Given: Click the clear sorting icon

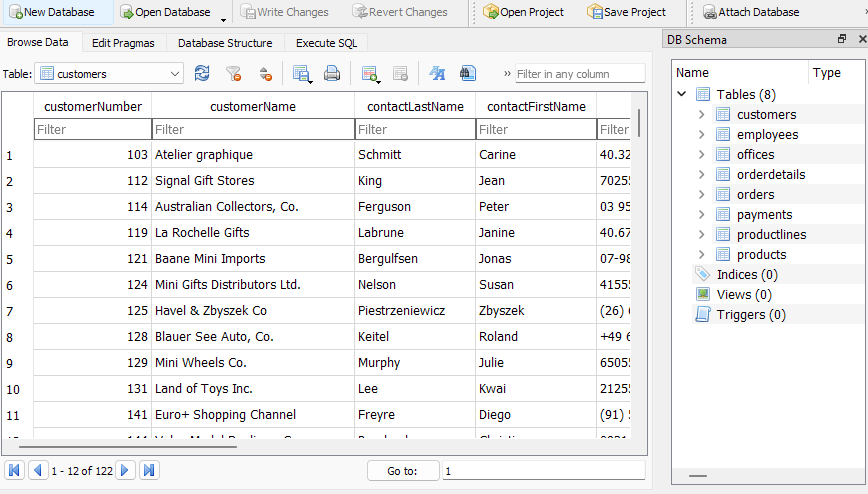Looking at the screenshot, I should 265,73.
